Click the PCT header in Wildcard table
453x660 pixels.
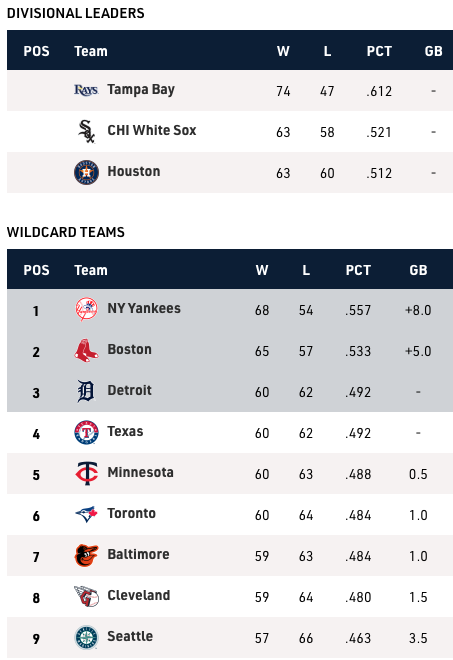click(x=358, y=270)
